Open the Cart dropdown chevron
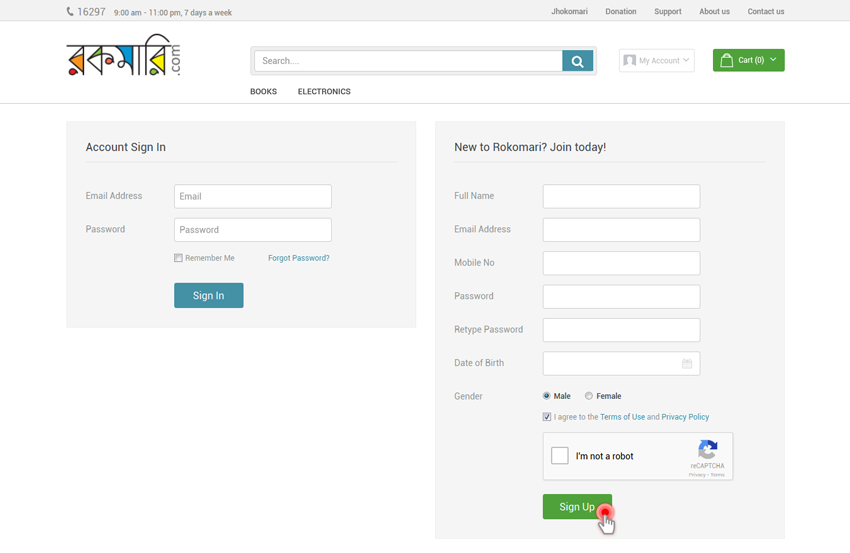The width and height of the screenshot is (850, 553). 773,60
